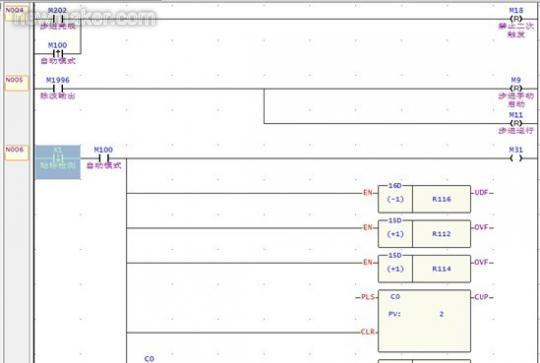Select the R114 increment function block
The image size is (540, 363).
[424, 269]
